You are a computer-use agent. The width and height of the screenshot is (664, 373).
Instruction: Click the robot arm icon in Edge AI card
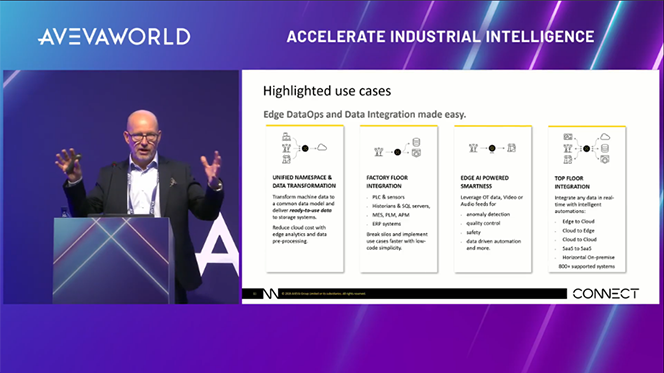click(x=473, y=148)
